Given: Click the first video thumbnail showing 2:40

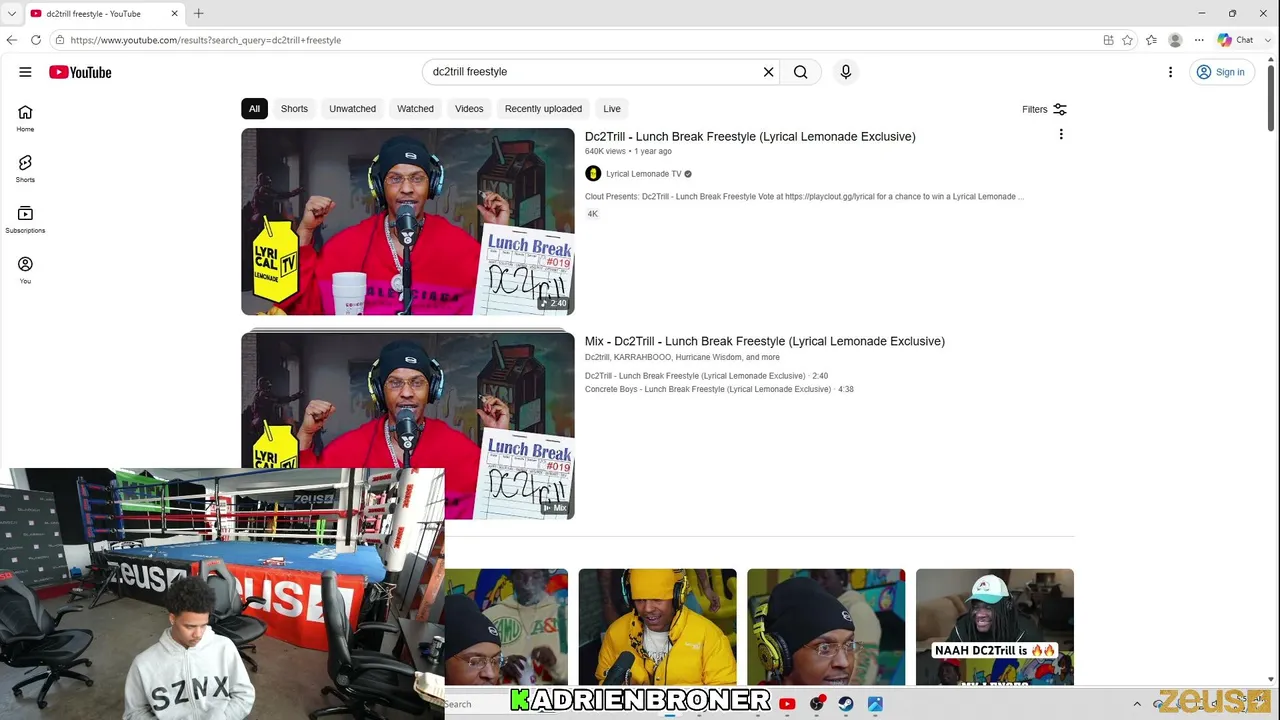Looking at the screenshot, I should pyautogui.click(x=408, y=222).
